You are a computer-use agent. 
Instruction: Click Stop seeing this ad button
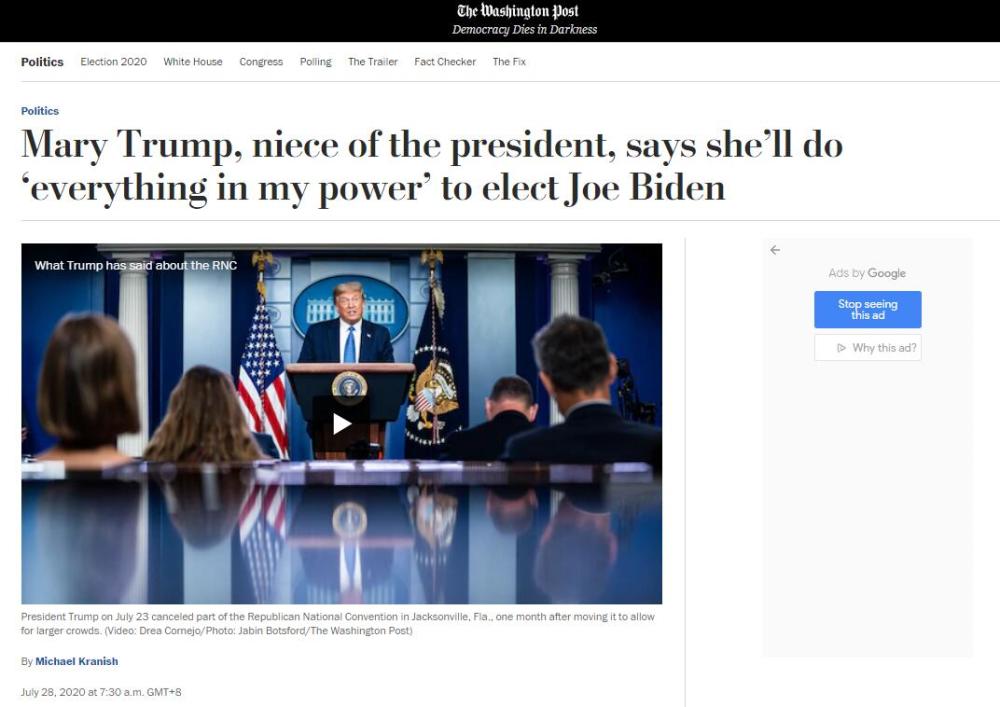867,309
